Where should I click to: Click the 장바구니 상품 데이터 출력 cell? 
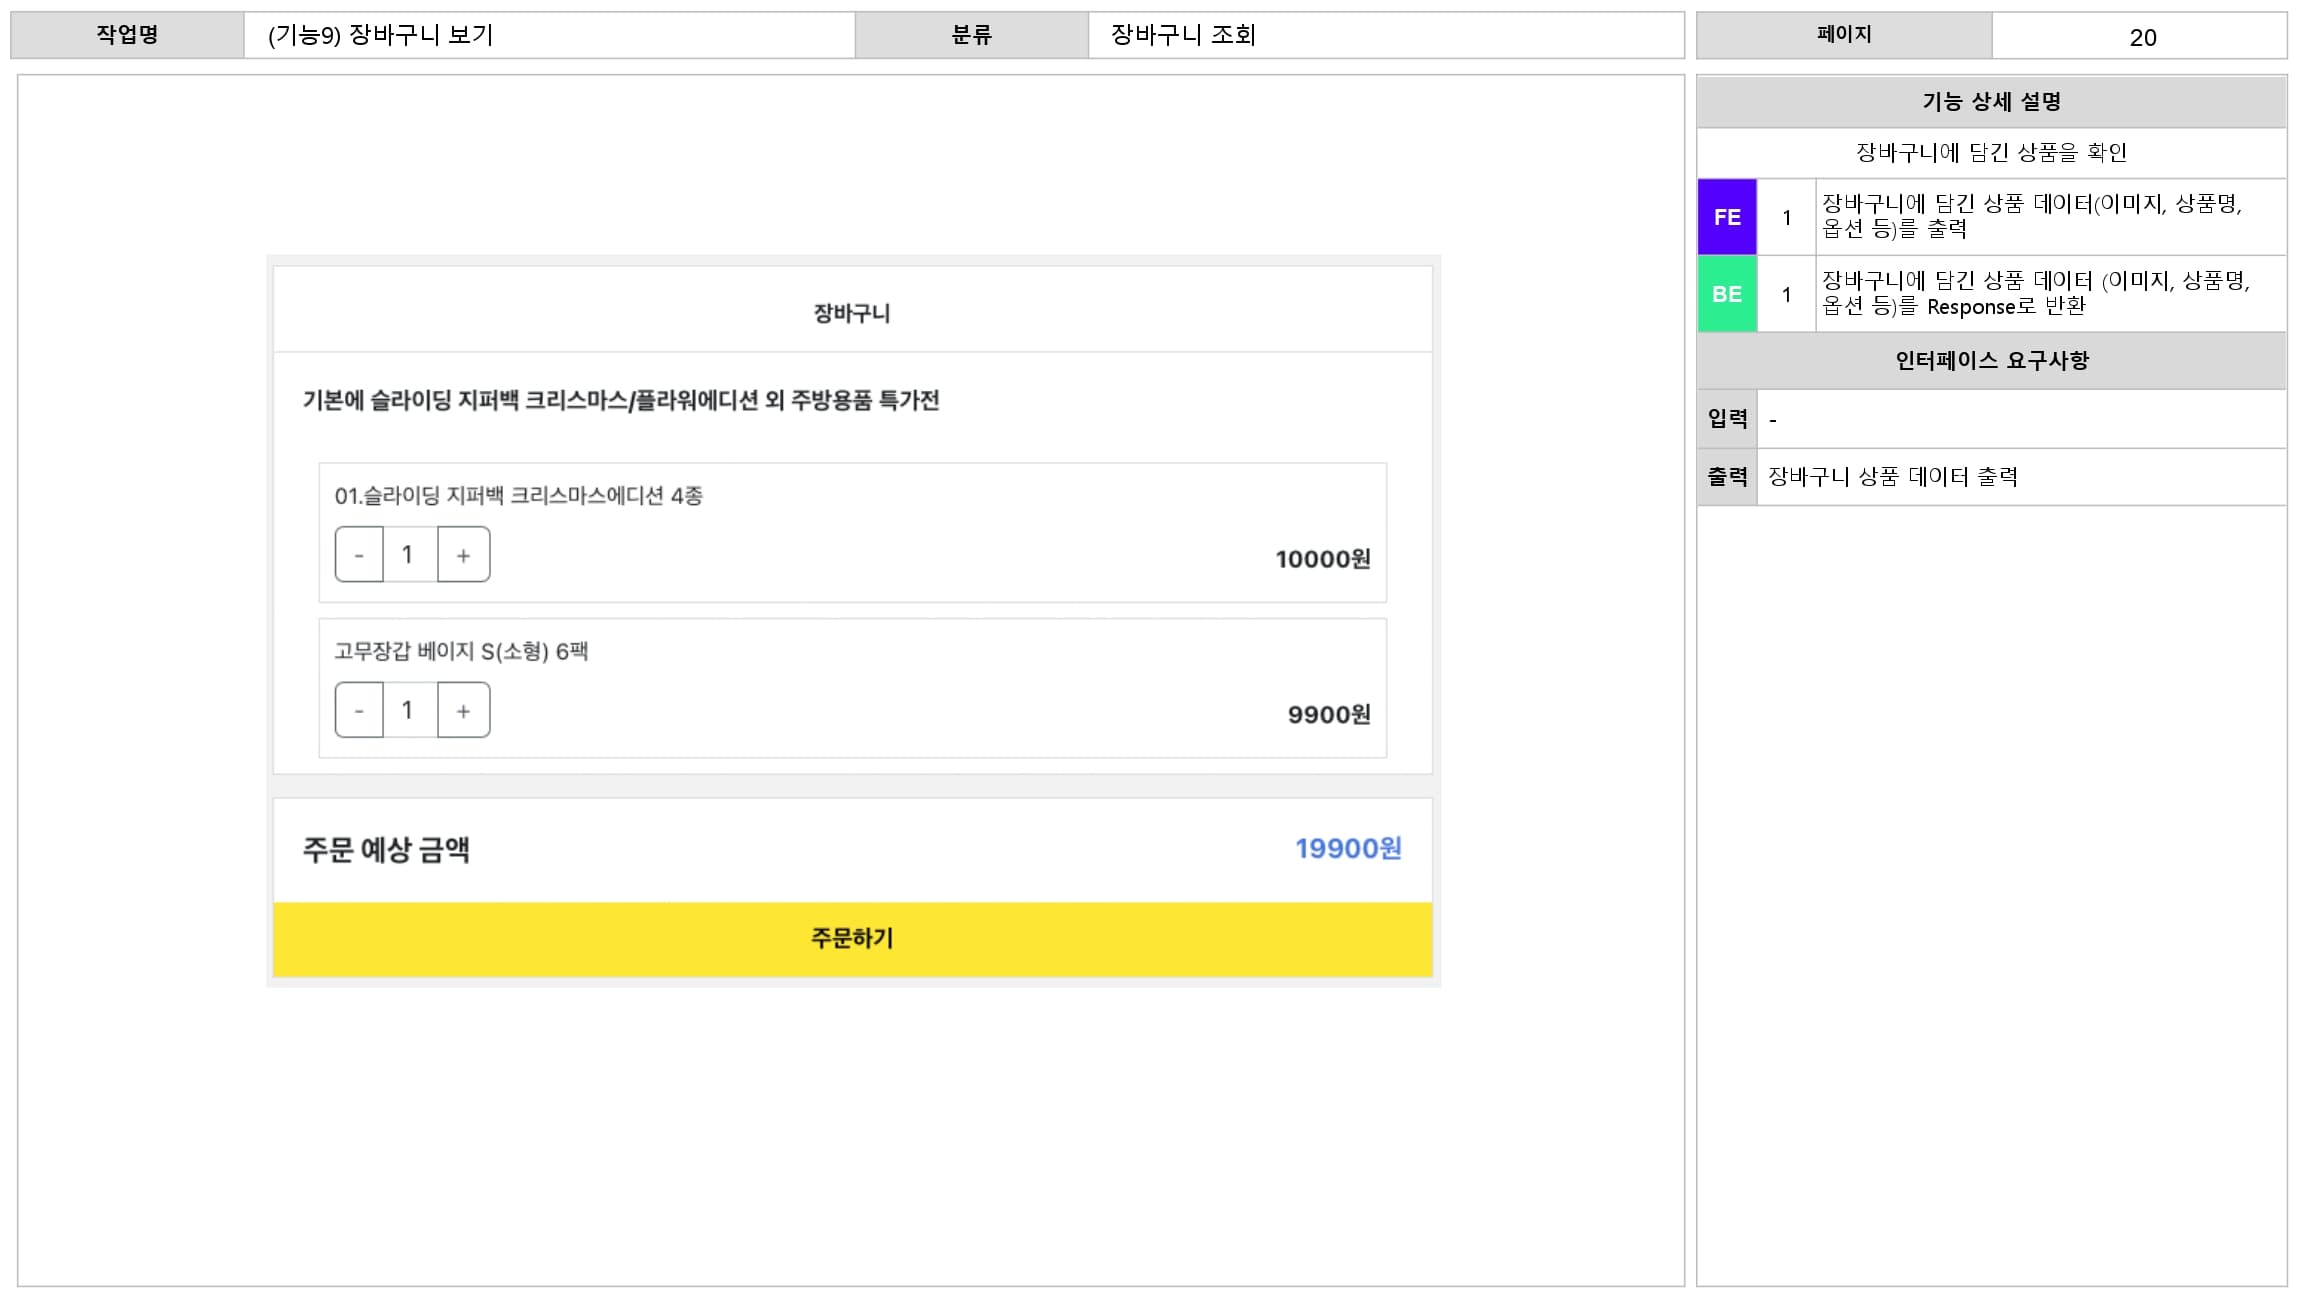pos(2022,477)
